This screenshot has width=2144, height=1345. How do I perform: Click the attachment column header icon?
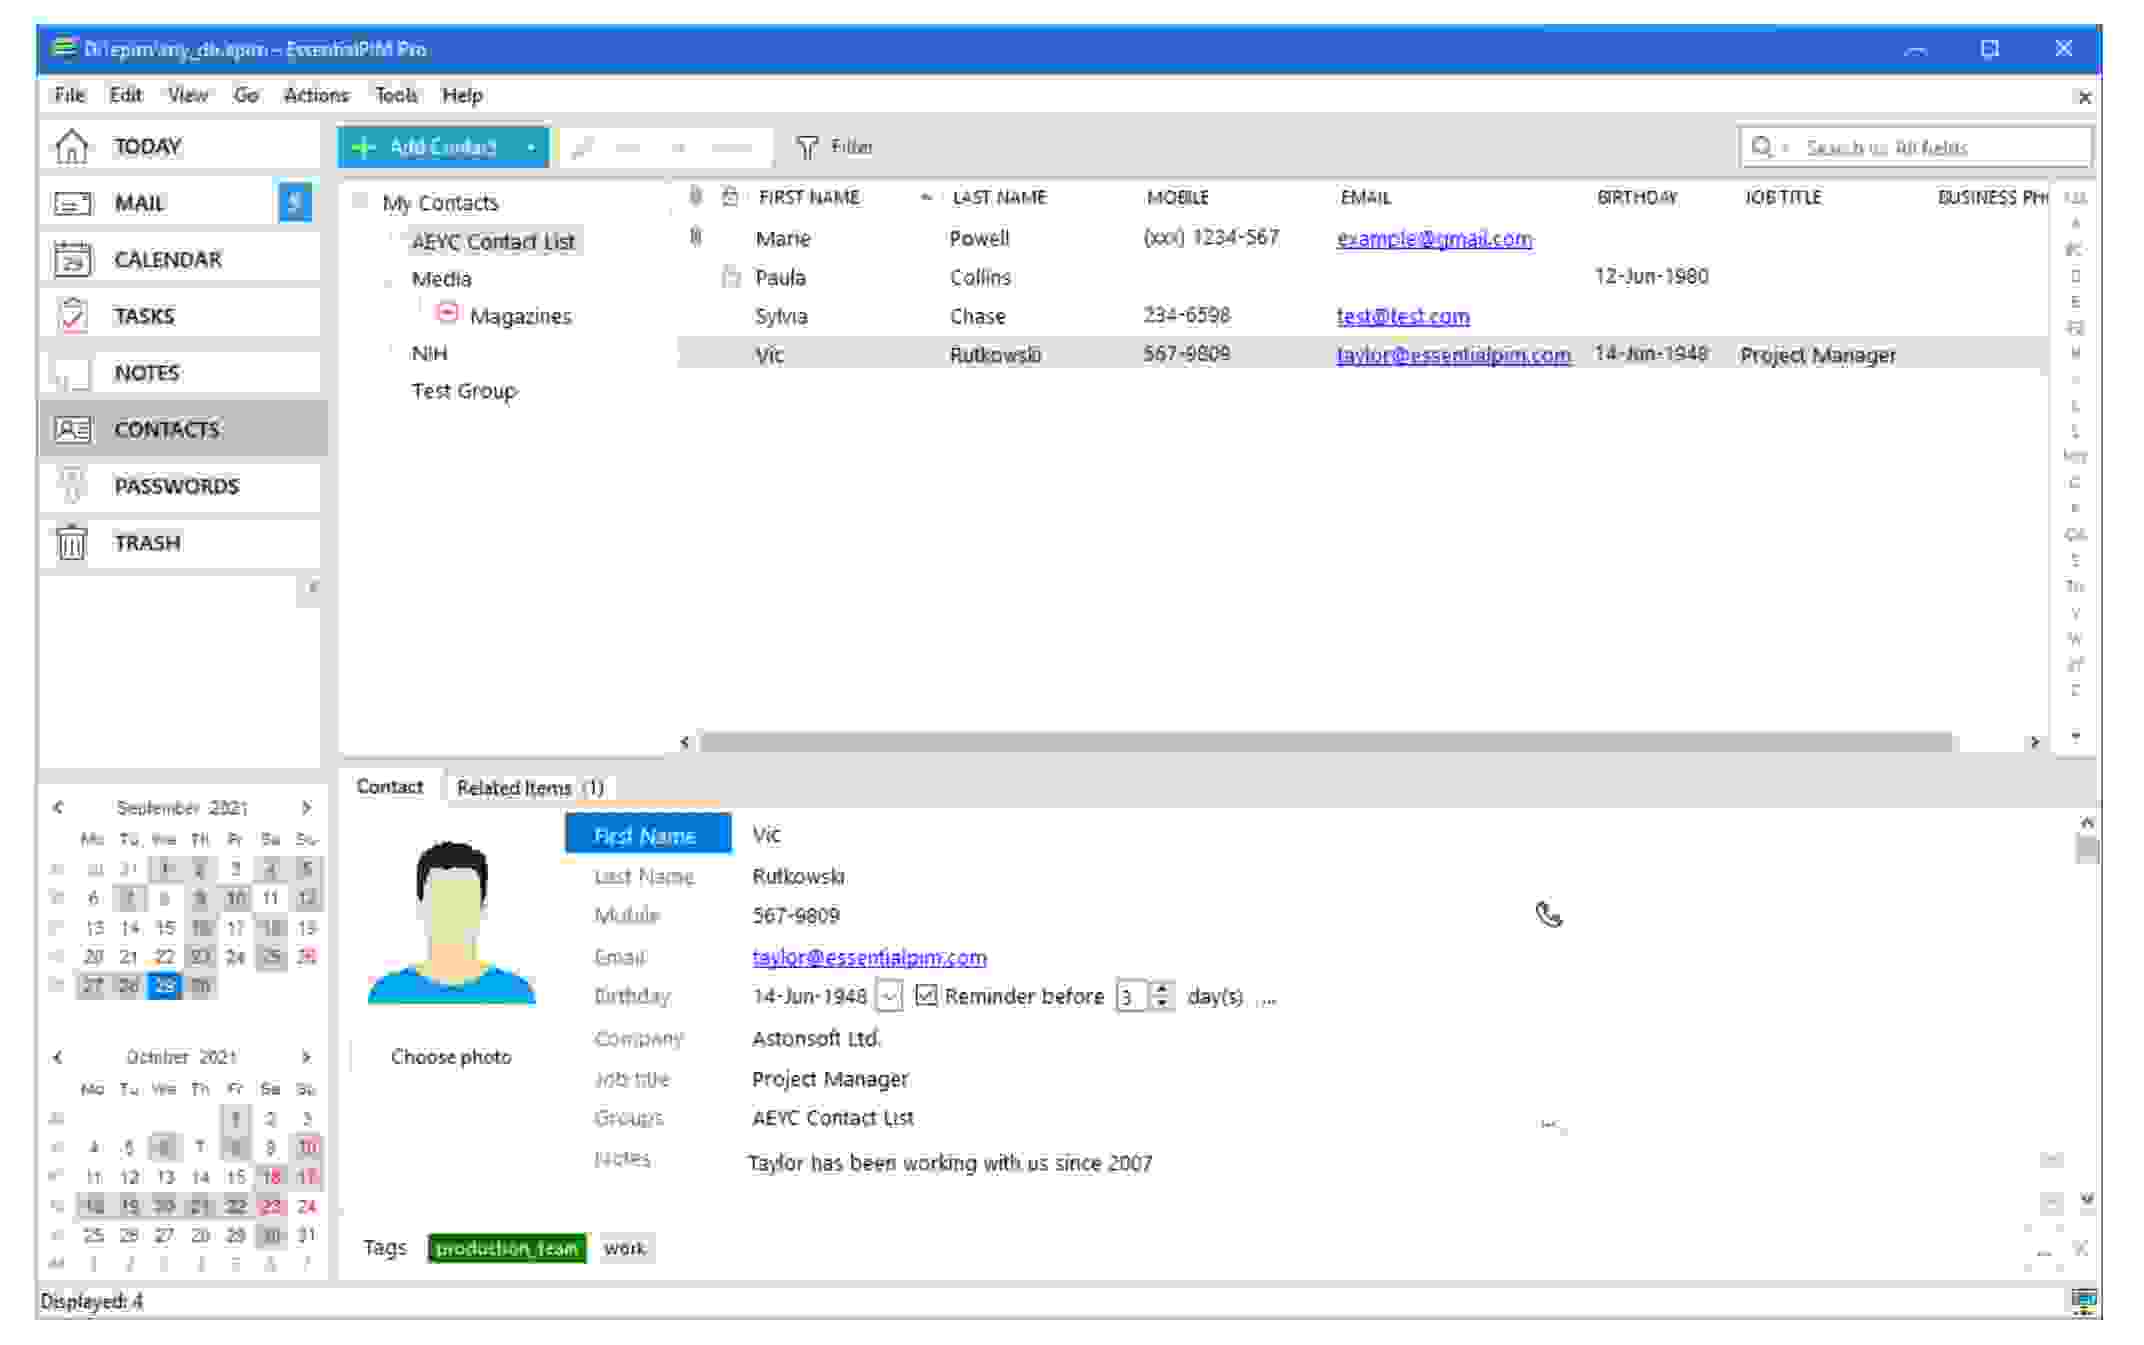point(696,196)
